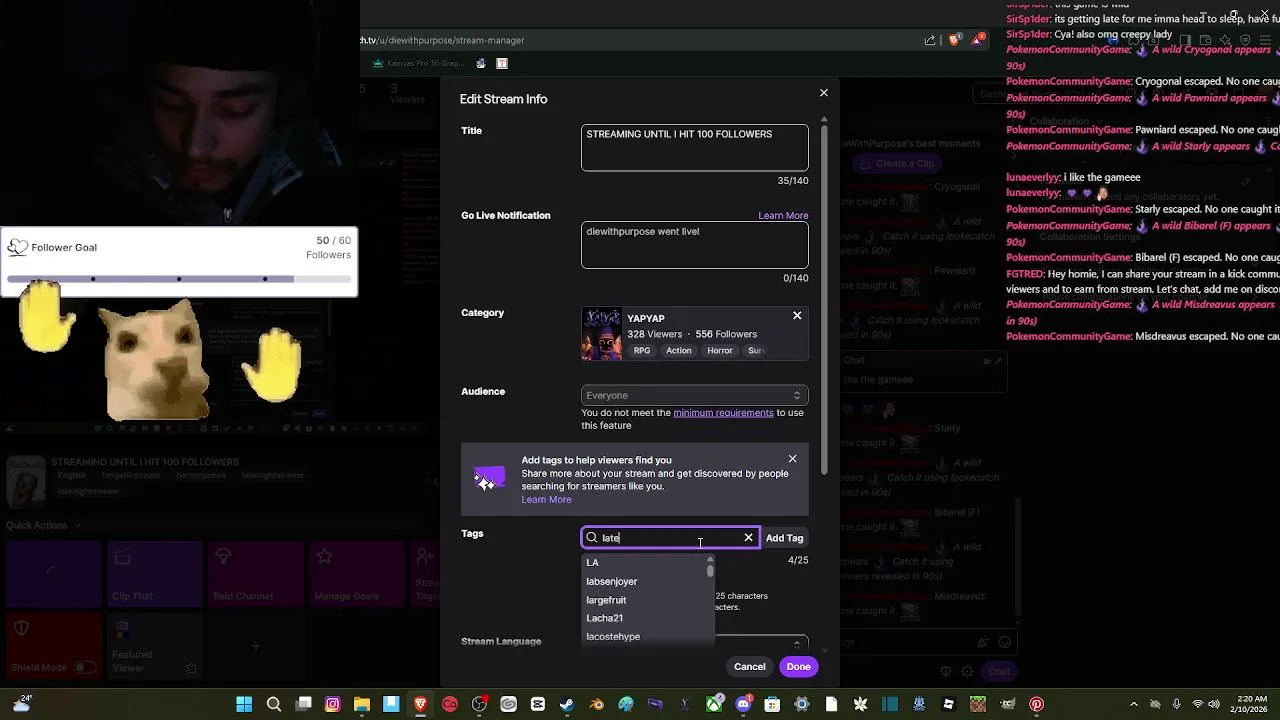The image size is (1280, 720).
Task: Click into the stream Title field
Action: (x=695, y=147)
